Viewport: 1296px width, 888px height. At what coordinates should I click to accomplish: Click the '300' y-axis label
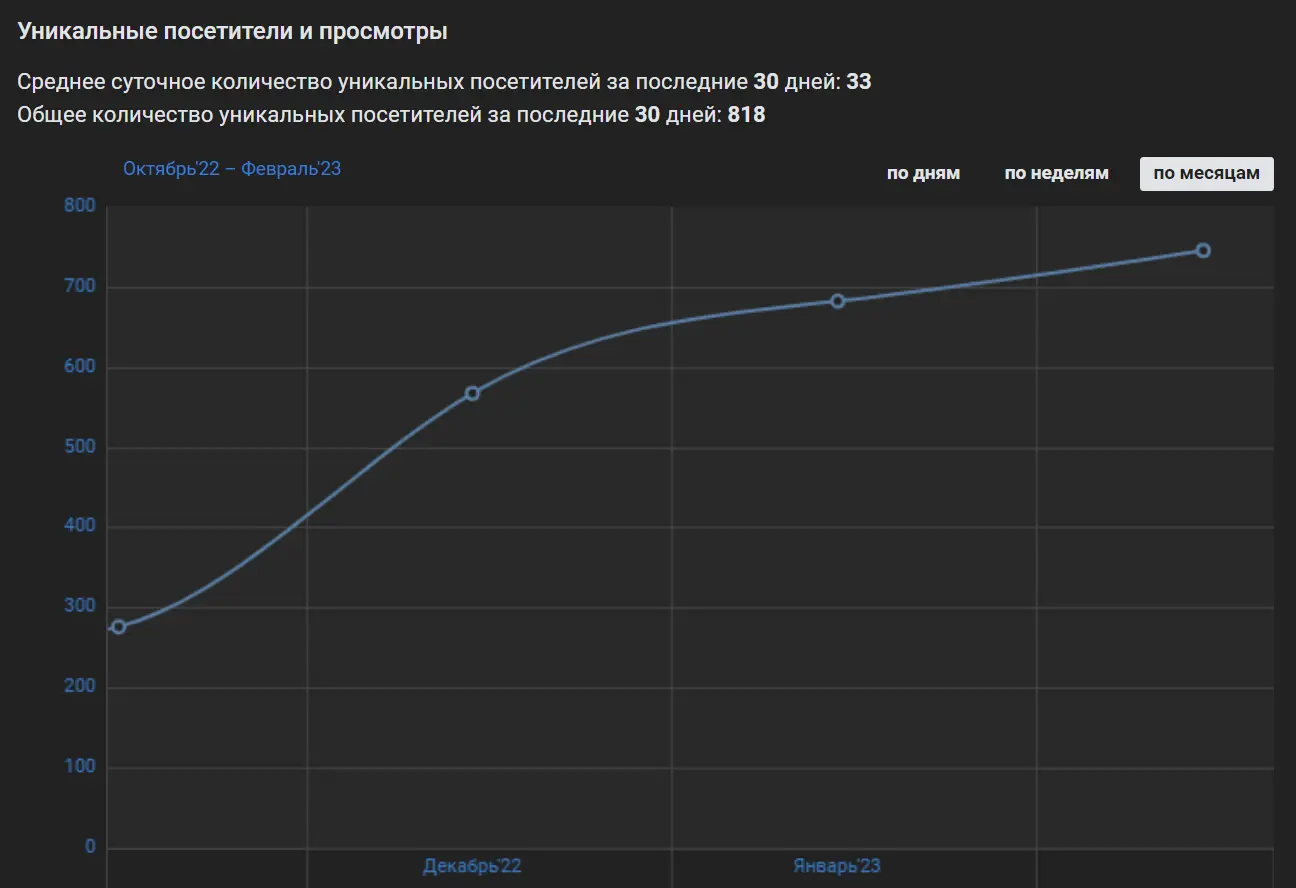click(x=80, y=607)
